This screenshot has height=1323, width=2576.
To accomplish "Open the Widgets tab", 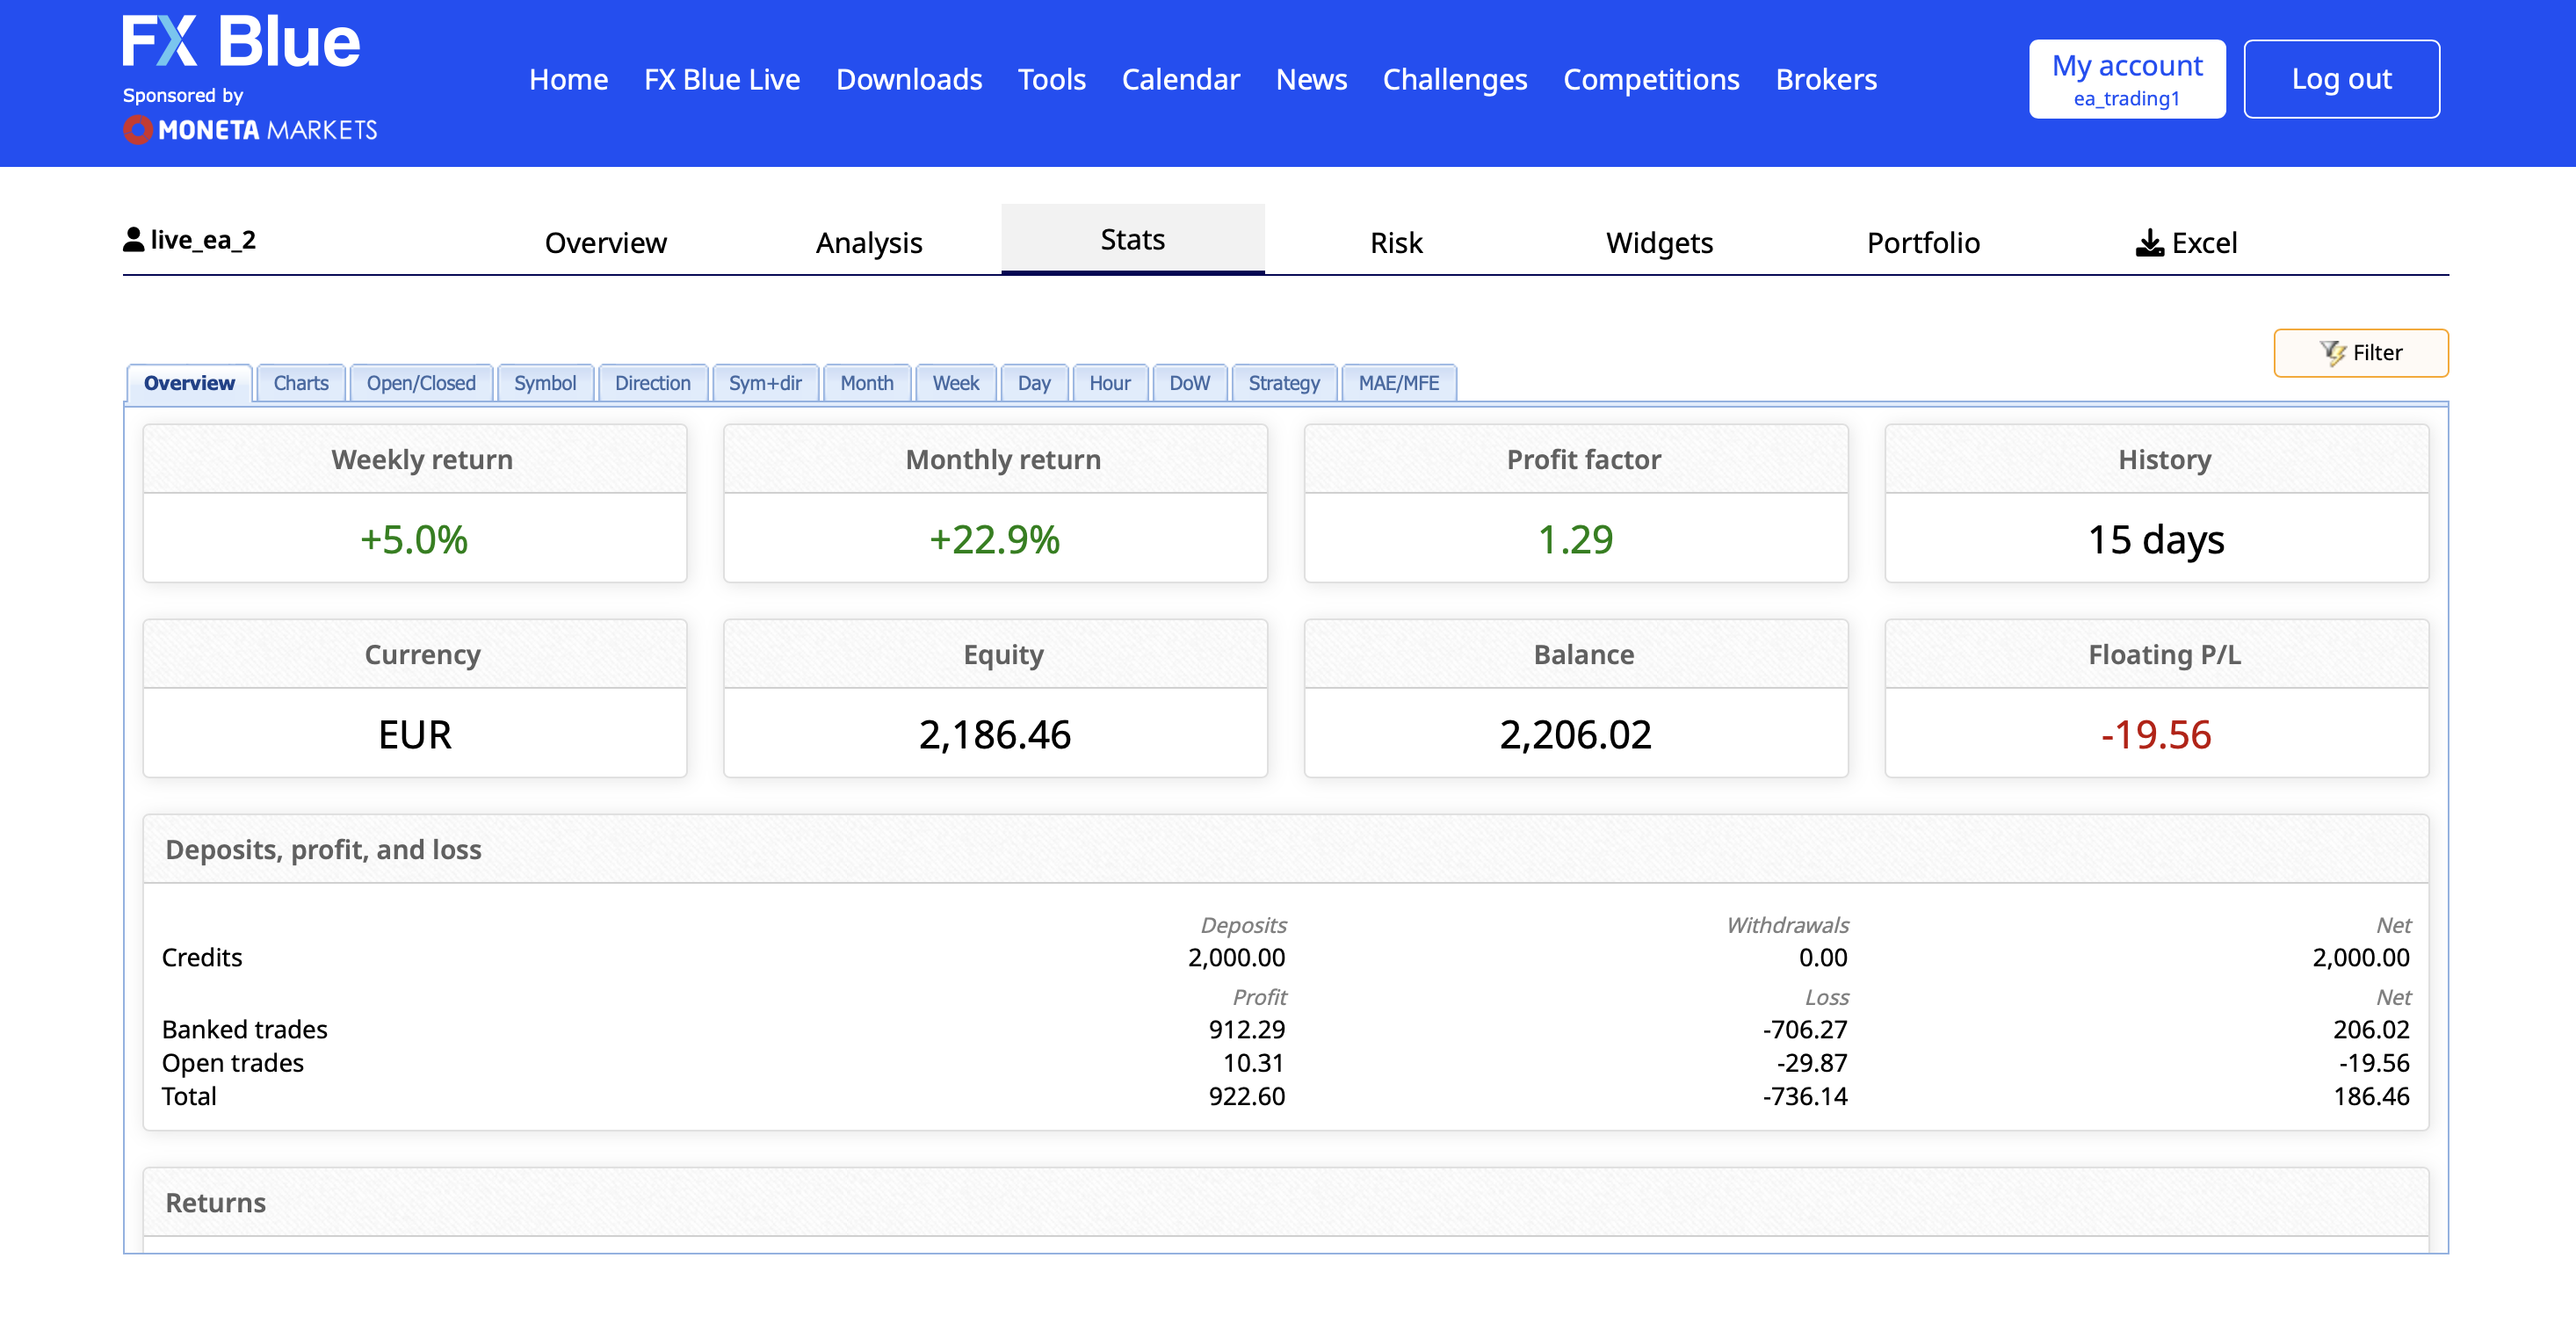I will (x=1658, y=243).
